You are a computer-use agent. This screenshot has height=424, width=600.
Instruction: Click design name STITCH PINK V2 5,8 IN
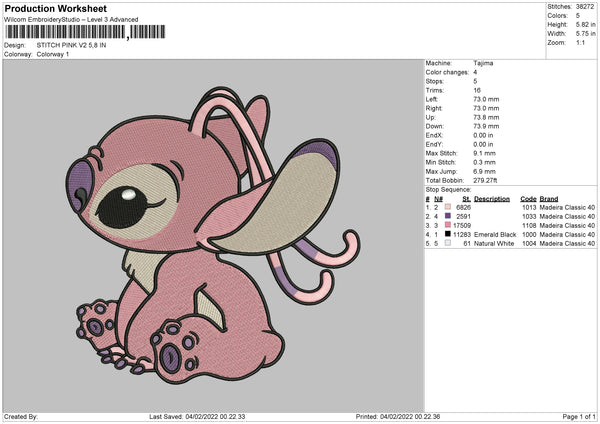click(72, 45)
